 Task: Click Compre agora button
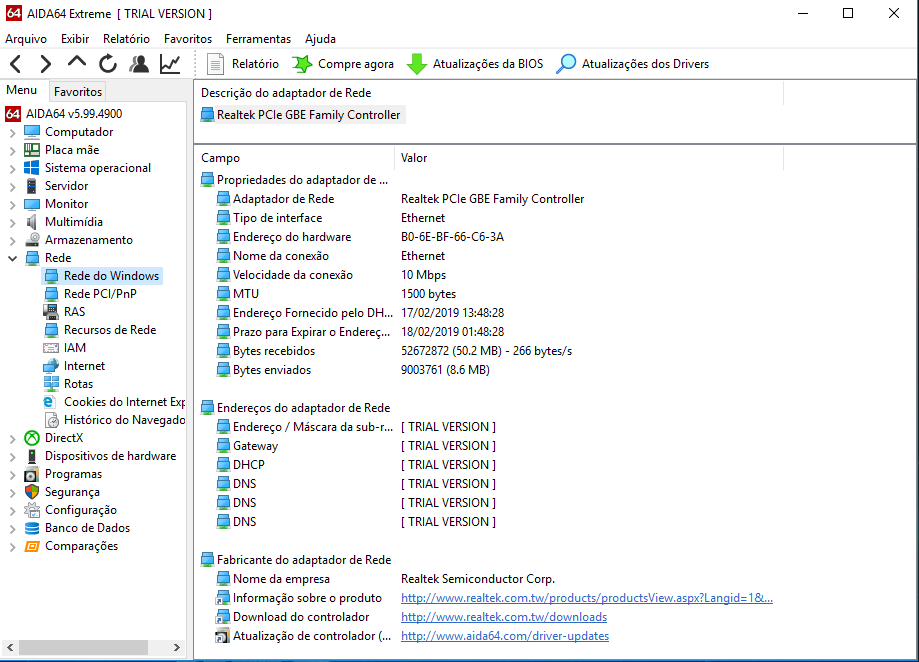tap(342, 64)
